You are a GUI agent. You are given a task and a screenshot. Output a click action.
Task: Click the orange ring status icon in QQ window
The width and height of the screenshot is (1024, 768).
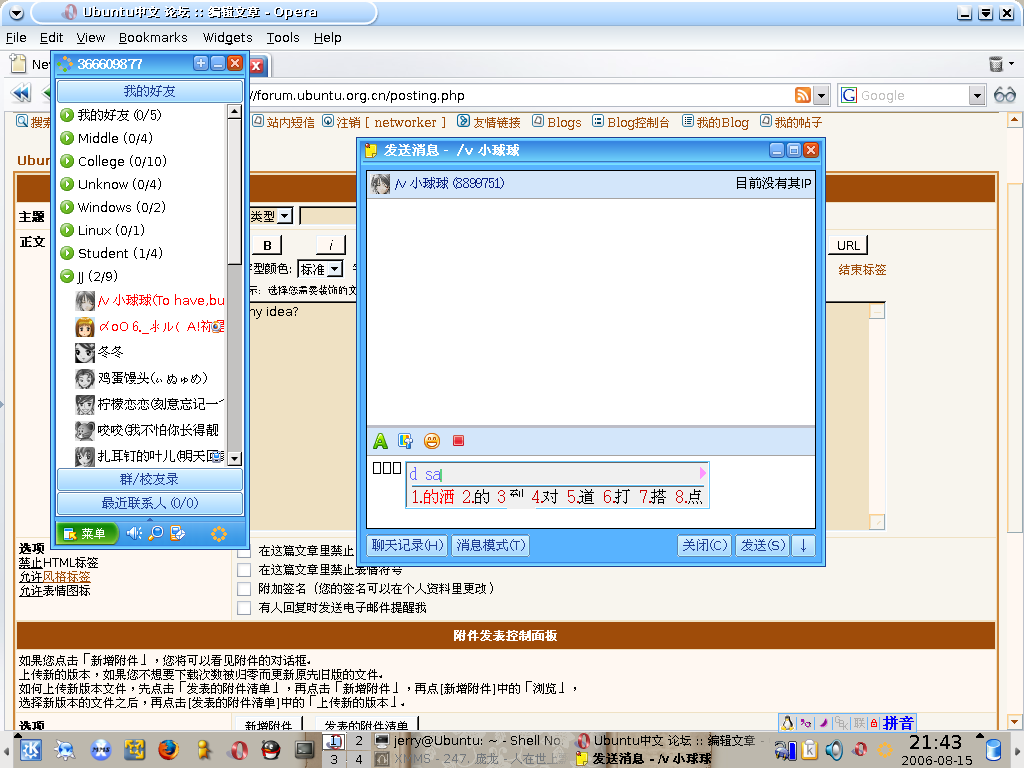[219, 534]
